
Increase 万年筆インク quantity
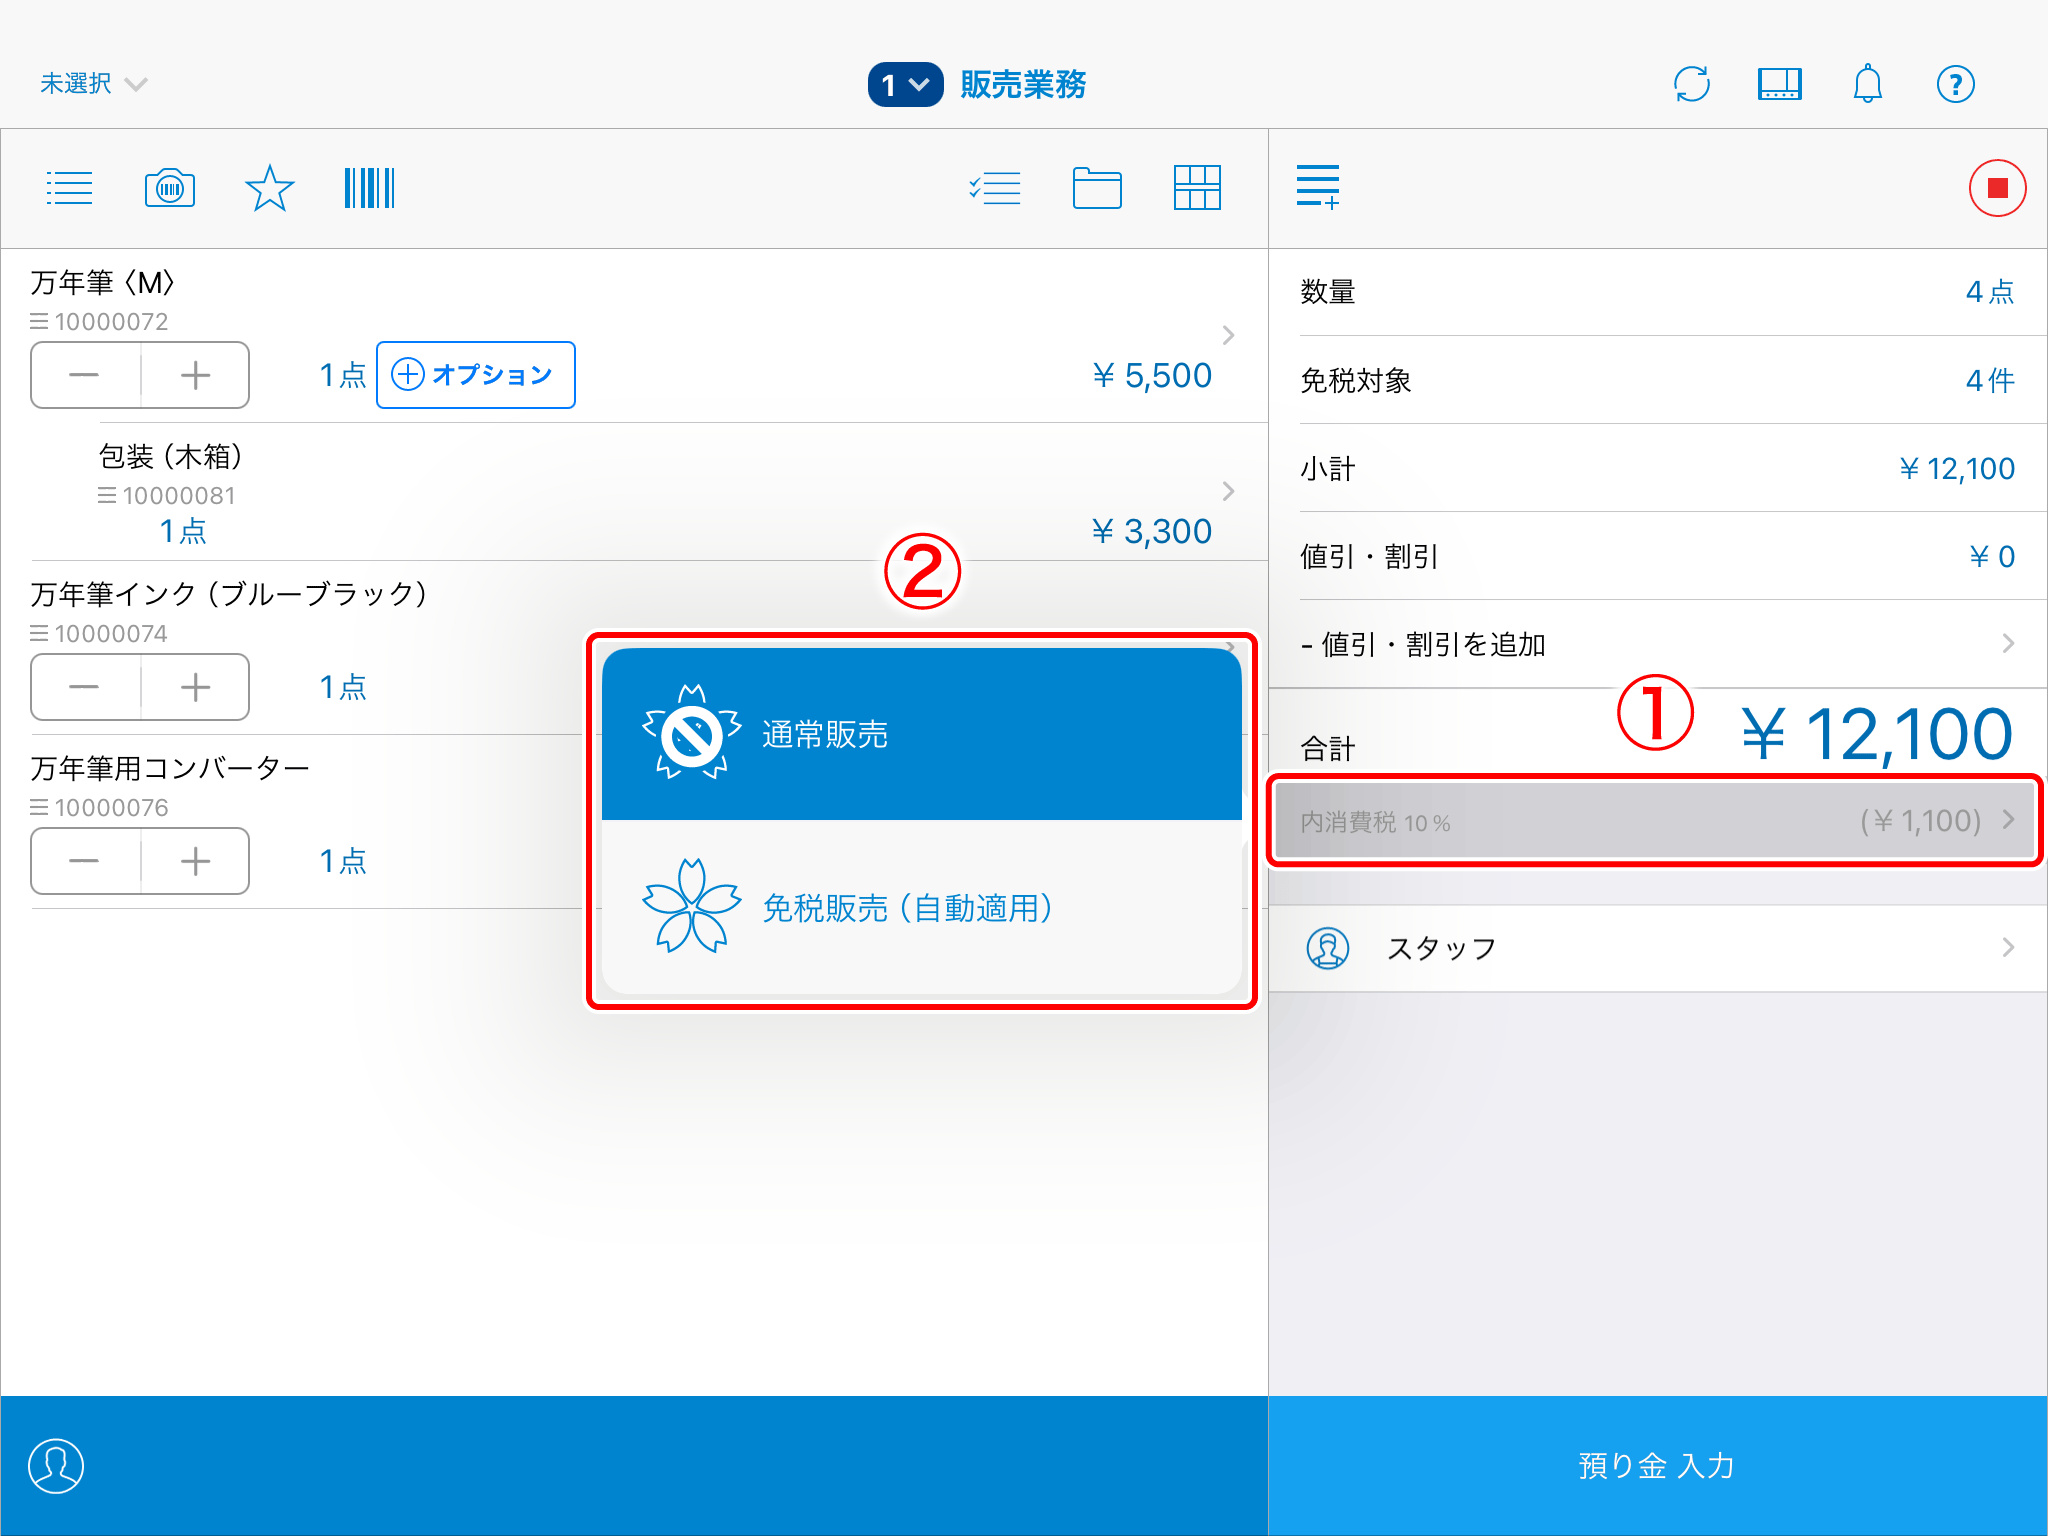click(x=195, y=687)
